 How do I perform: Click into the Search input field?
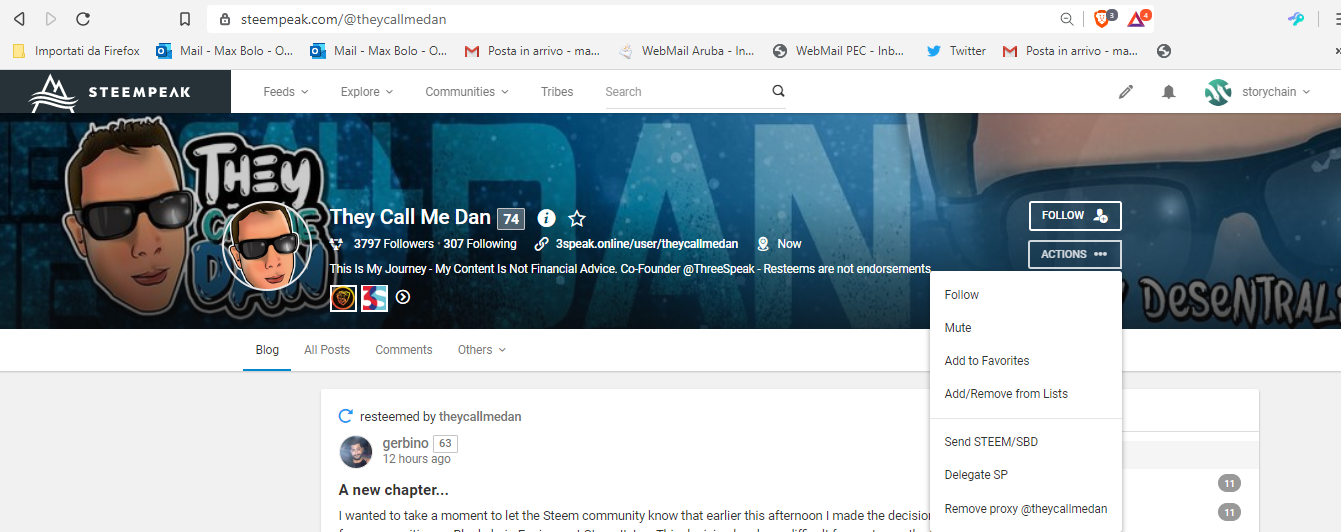(685, 92)
